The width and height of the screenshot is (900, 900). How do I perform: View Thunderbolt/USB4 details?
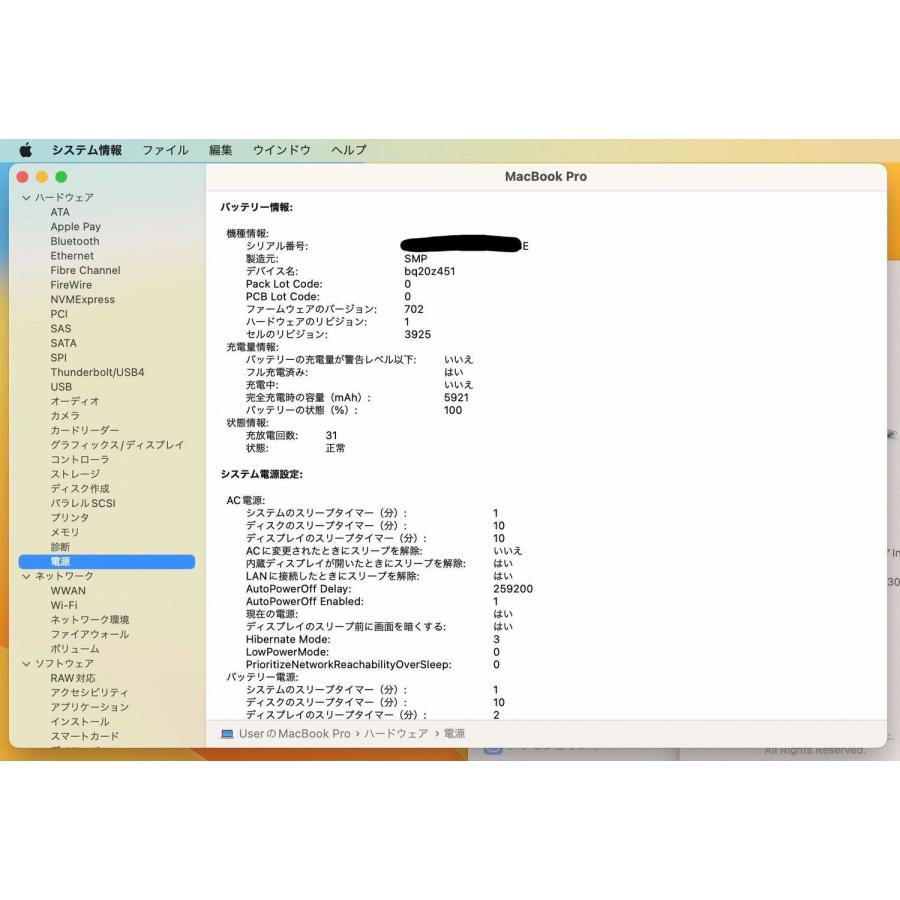[99, 371]
